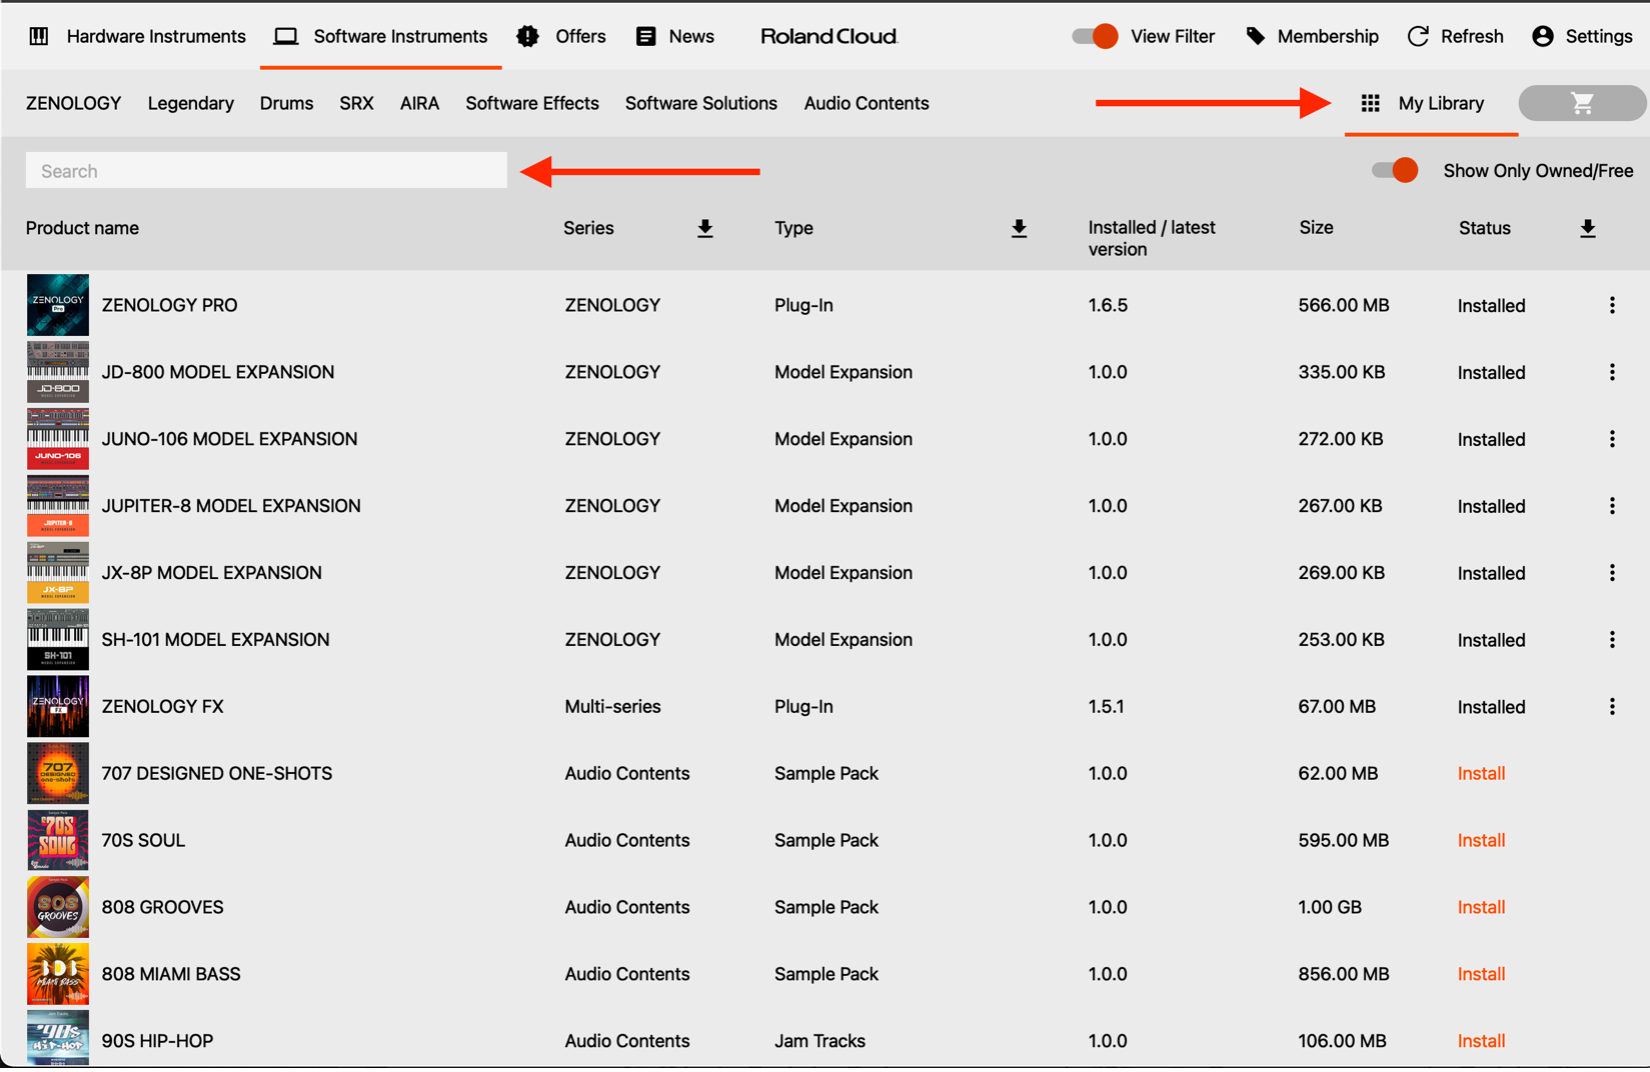The image size is (1650, 1072).
Task: Open ZENOLOGY PRO row options menu
Action: click(x=1613, y=305)
